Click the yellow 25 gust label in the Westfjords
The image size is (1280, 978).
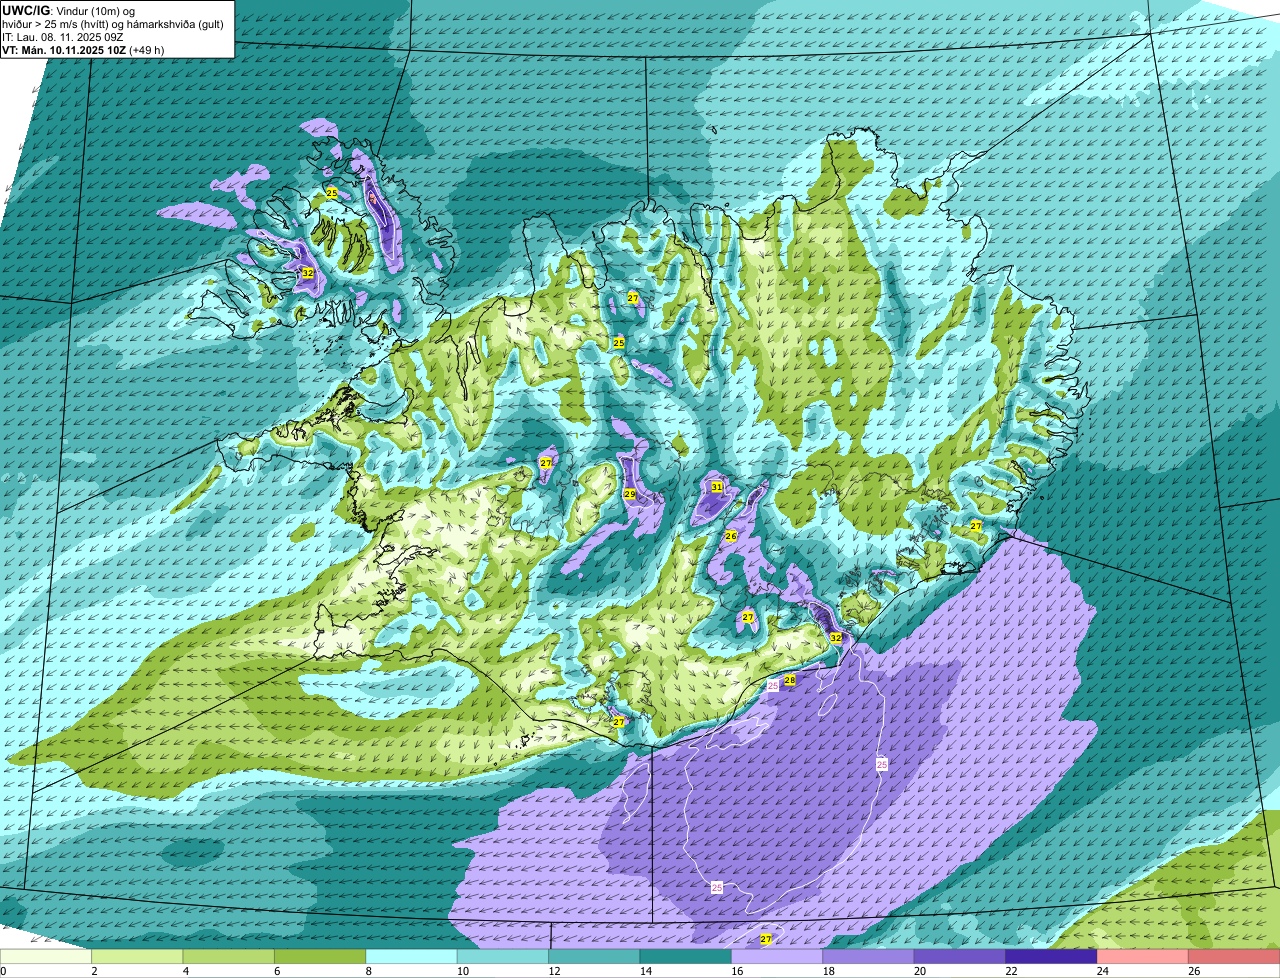(x=332, y=193)
